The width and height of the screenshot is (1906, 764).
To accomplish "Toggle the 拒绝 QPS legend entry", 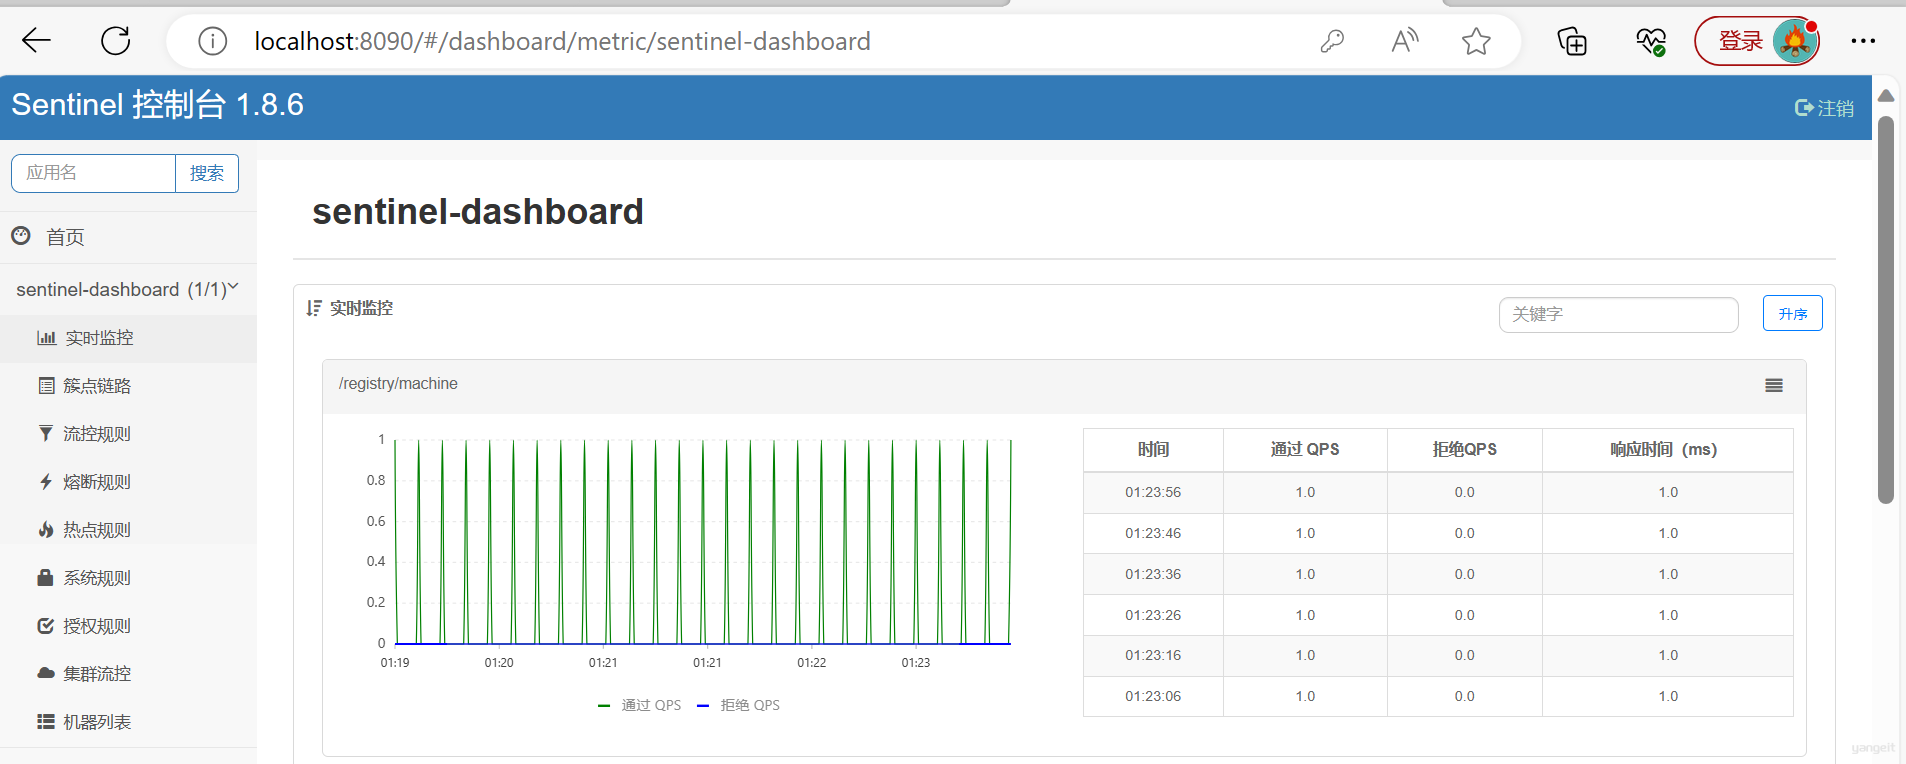I will tap(738, 705).
